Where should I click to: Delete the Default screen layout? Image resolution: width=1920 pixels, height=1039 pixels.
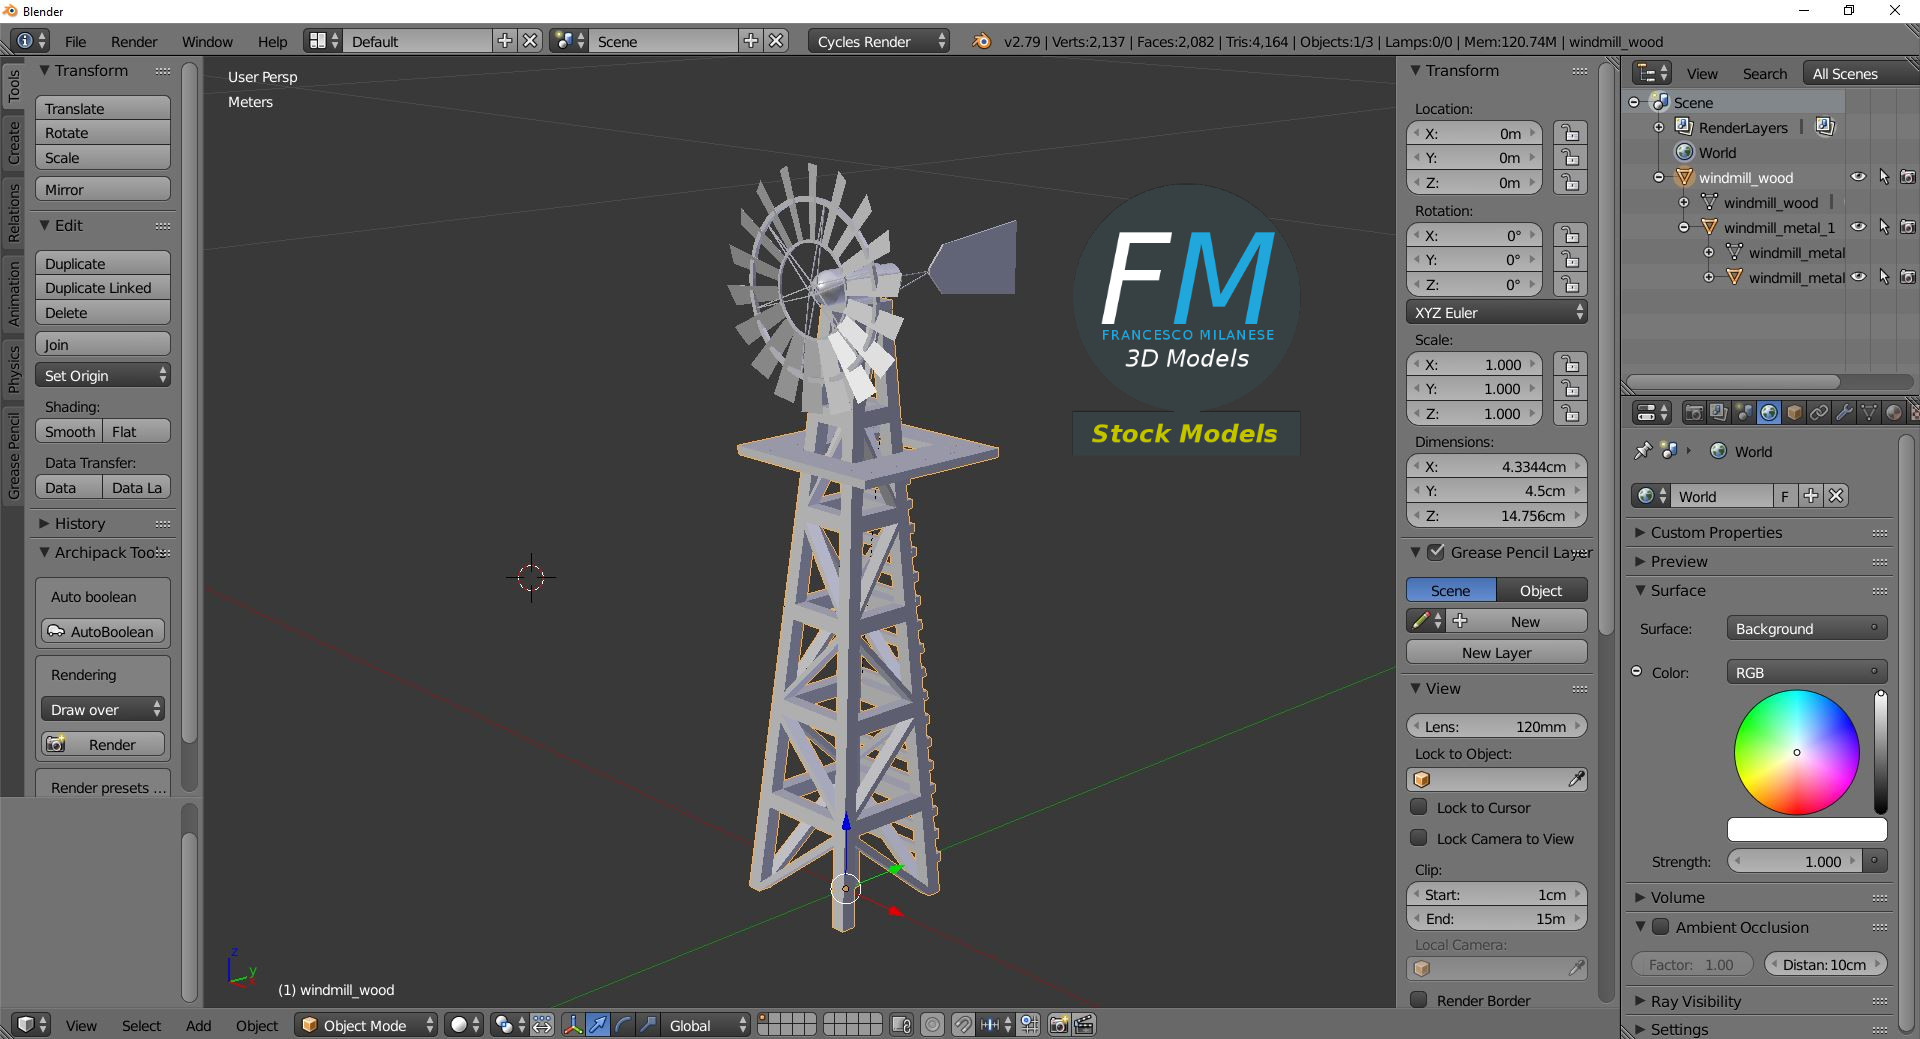point(530,41)
